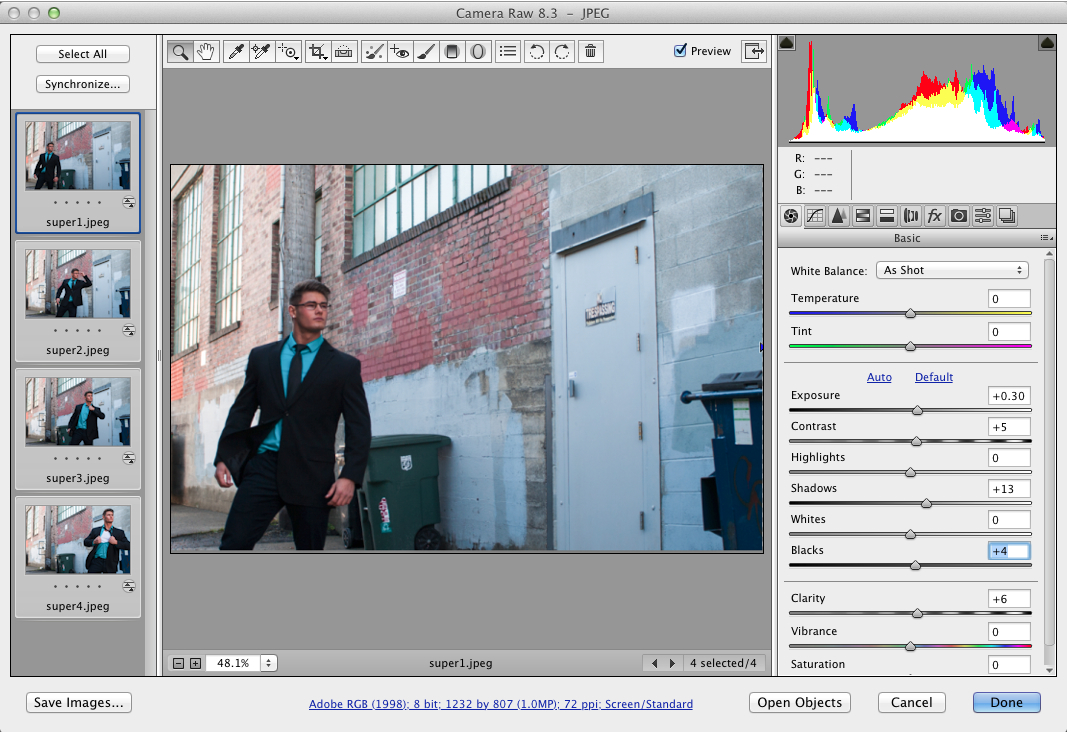Switch to the Tone Curve tab

pyautogui.click(x=815, y=215)
